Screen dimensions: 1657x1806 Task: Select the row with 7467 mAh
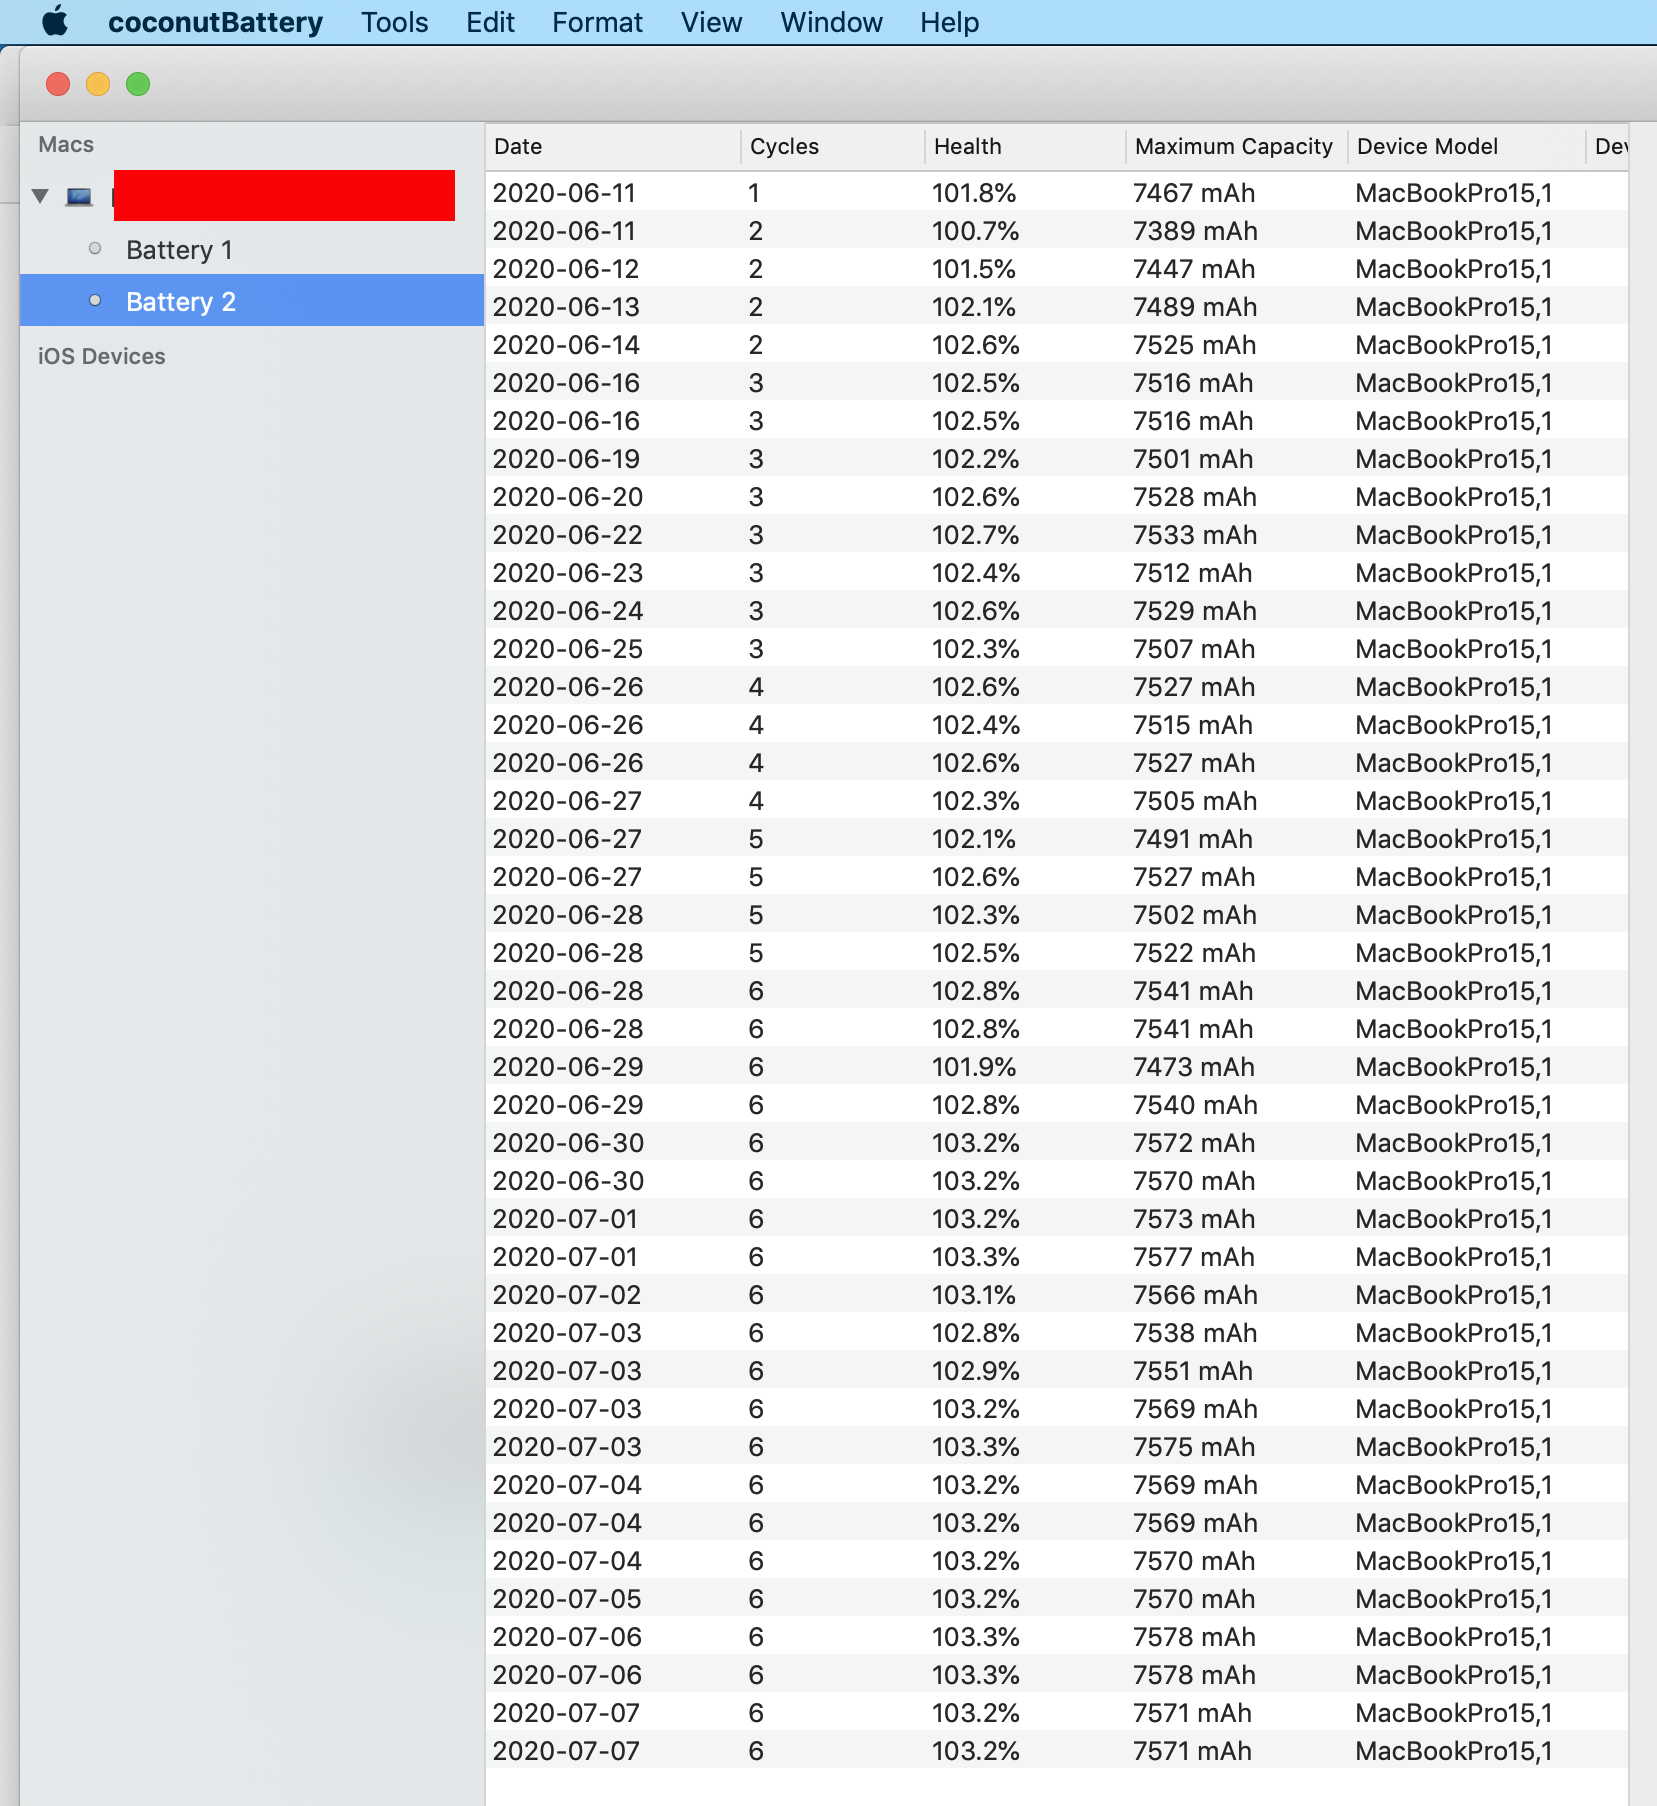pyautogui.click(x=1056, y=192)
